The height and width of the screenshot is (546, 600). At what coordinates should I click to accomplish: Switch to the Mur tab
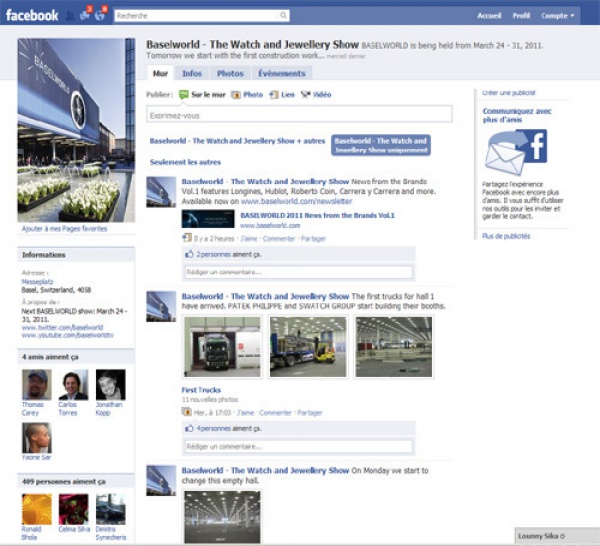[160, 73]
